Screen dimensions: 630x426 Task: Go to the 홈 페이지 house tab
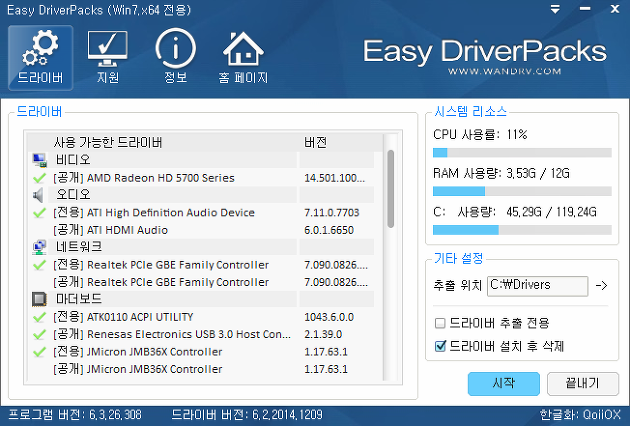tap(243, 57)
